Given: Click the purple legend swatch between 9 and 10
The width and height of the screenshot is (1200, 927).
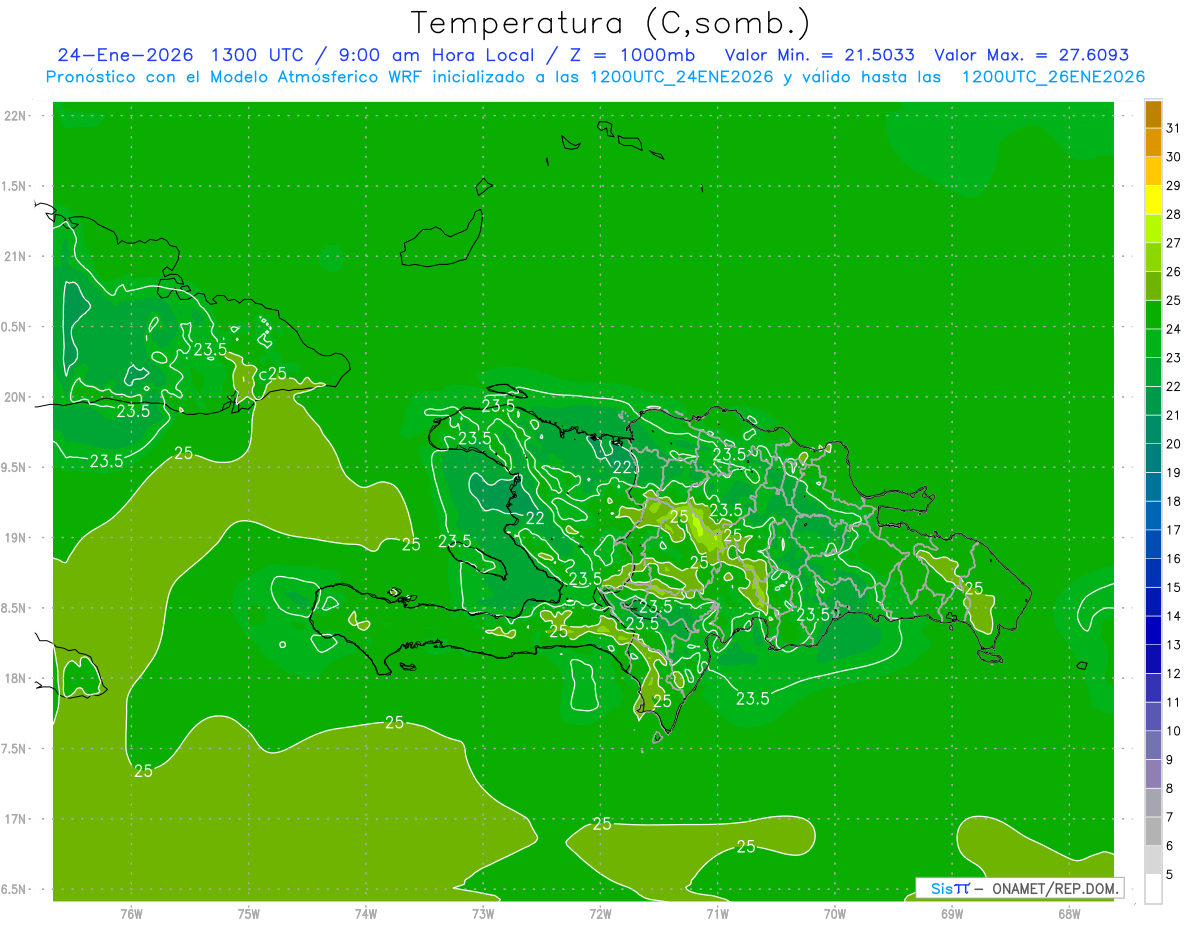Looking at the screenshot, I should point(1153,746).
